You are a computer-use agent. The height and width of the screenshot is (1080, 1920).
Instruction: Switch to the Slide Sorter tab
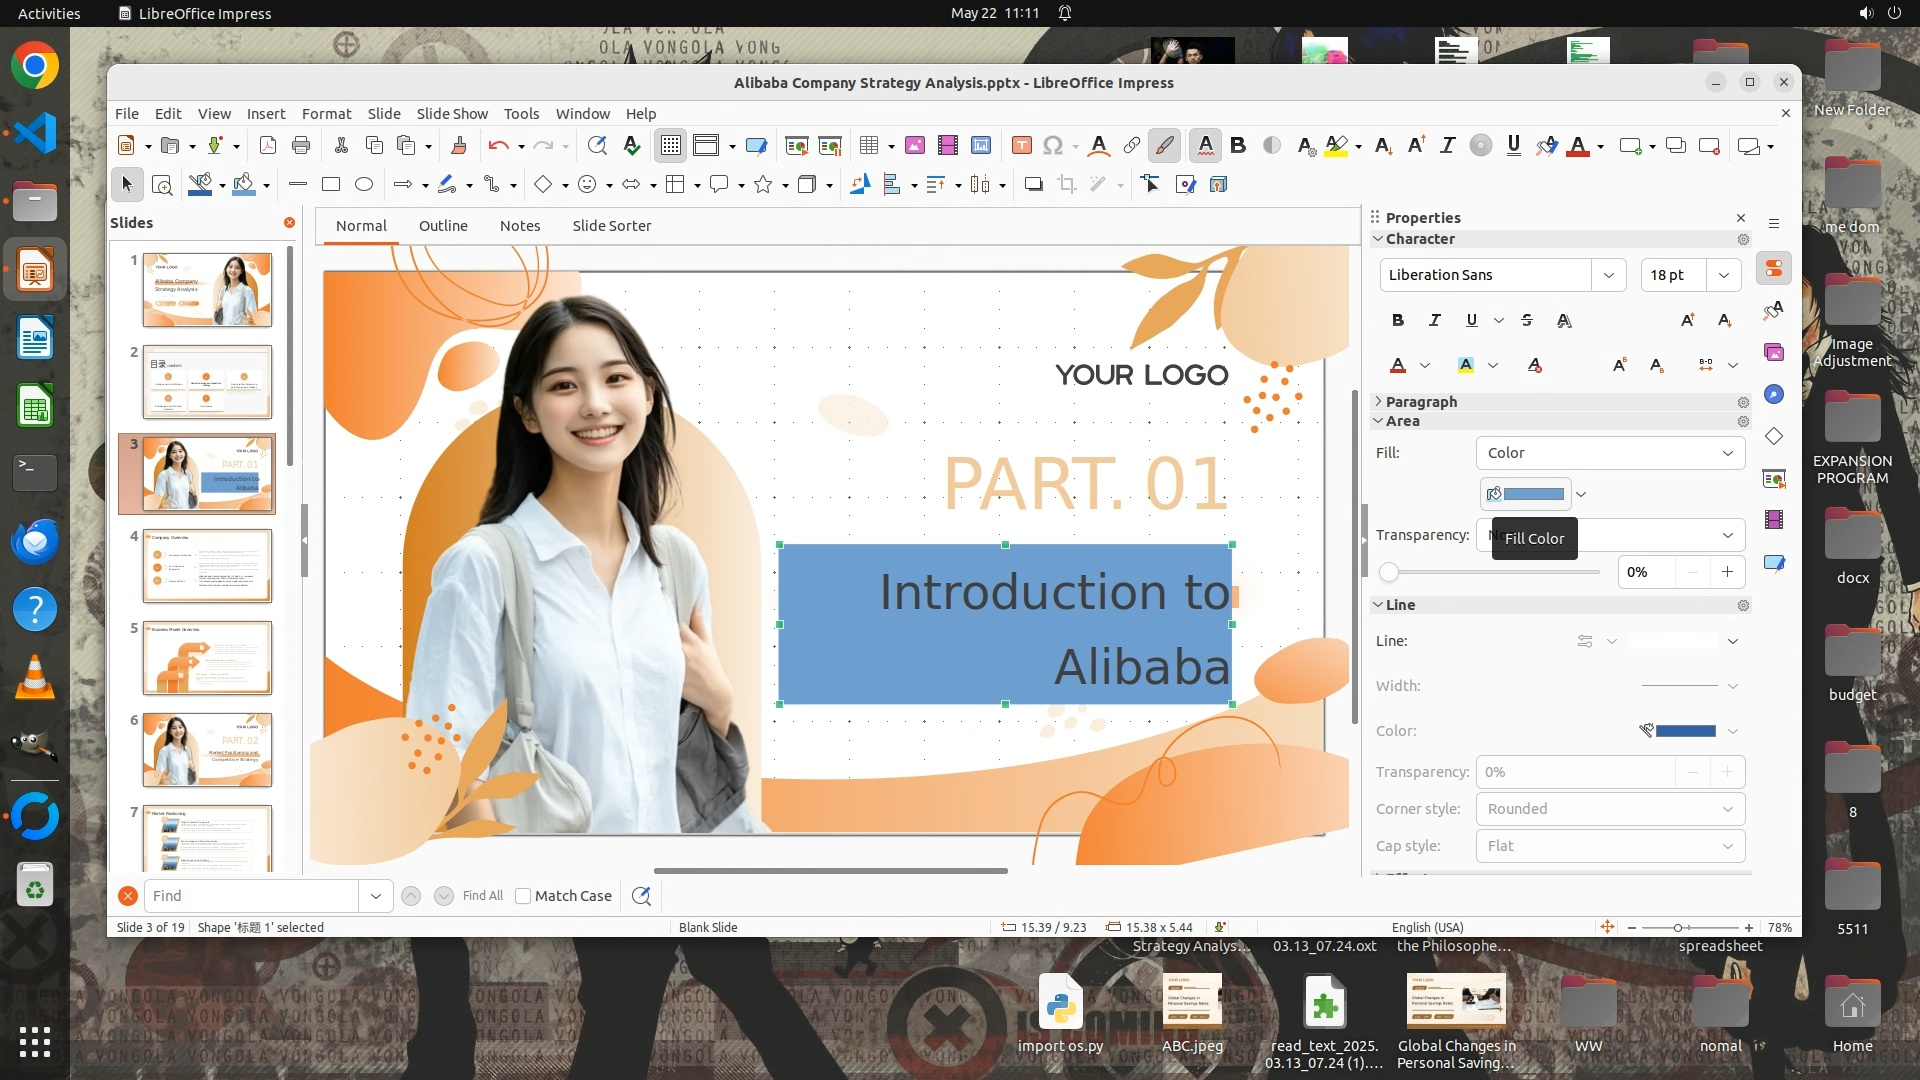[611, 226]
